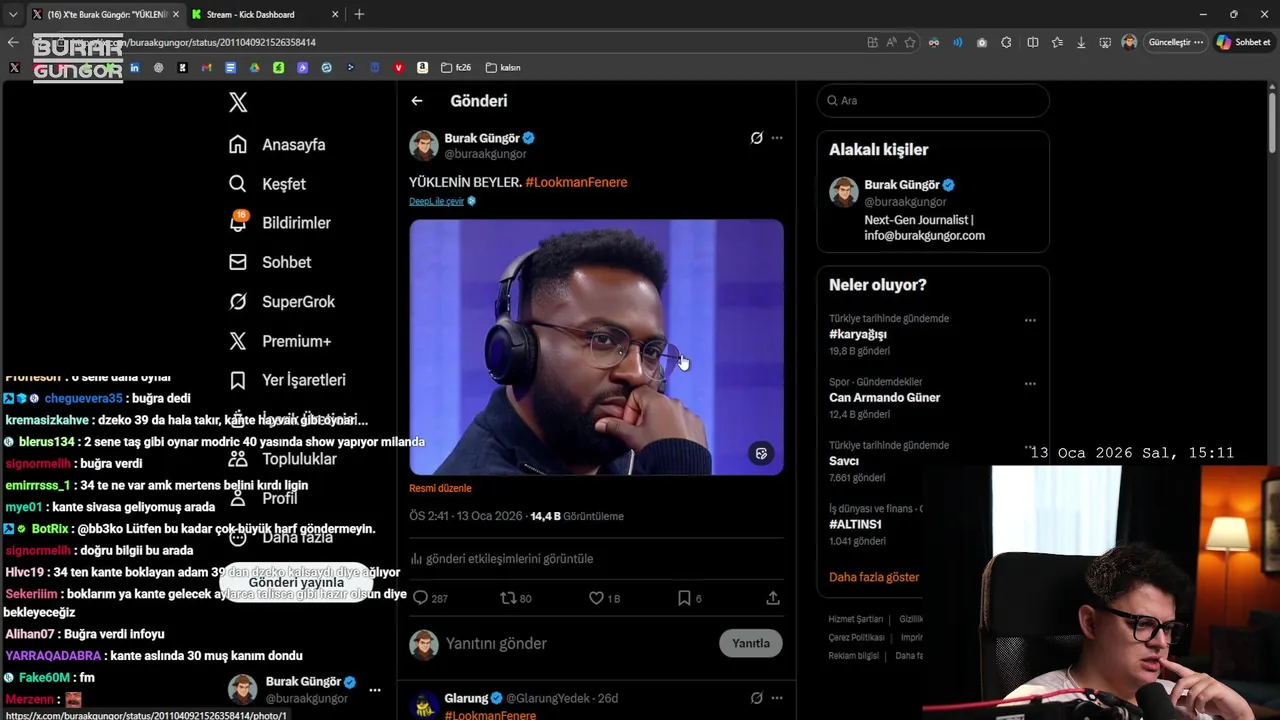The height and width of the screenshot is (720, 1280).
Task: Click the browser profile avatar
Action: coord(1129,42)
